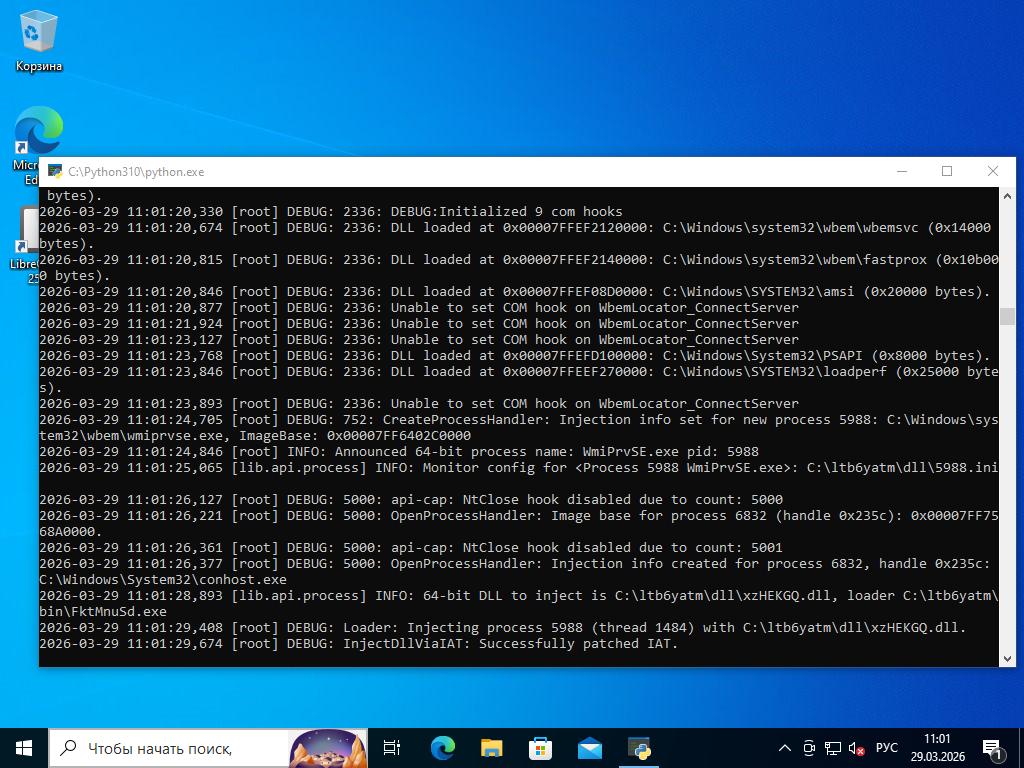Launch Microsoft Edge from the taskbar

point(442,748)
